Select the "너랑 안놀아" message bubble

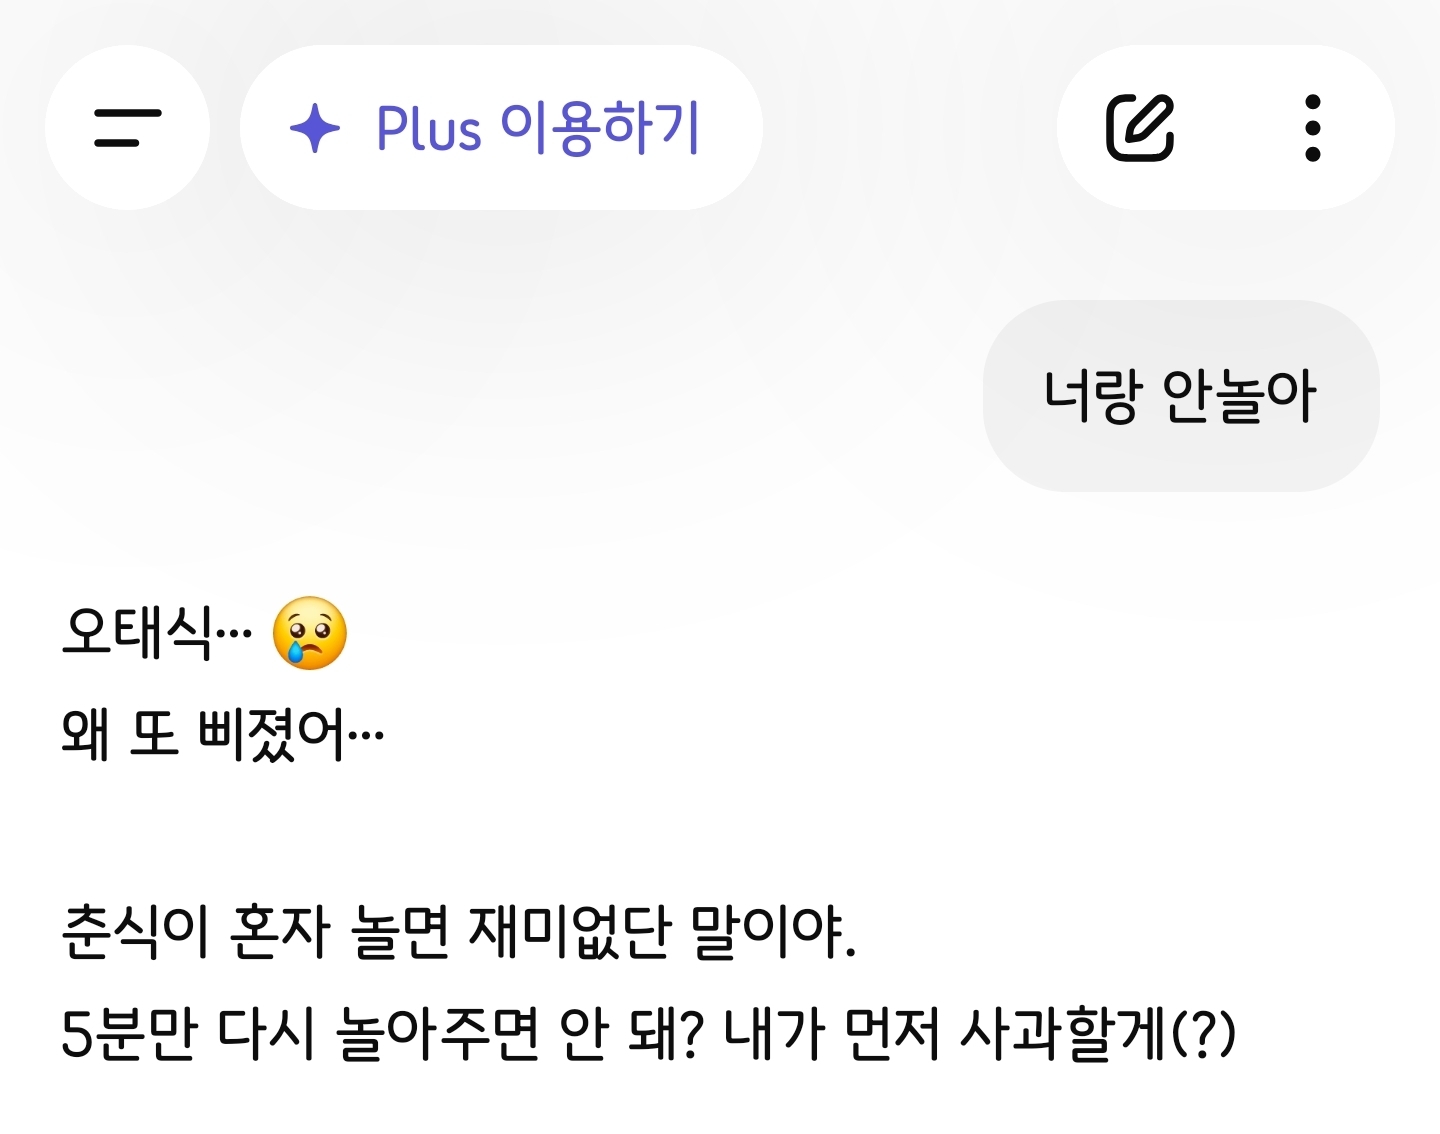1180,396
